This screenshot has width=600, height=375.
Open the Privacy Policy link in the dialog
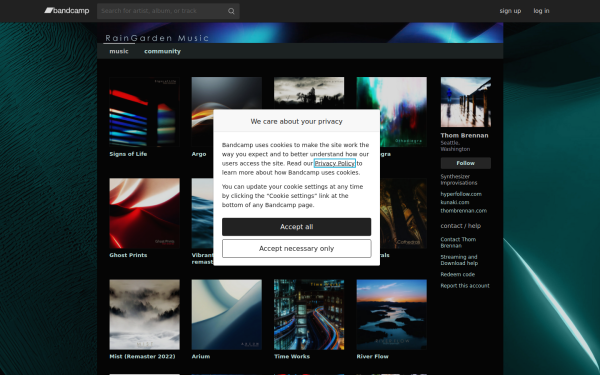(334, 163)
